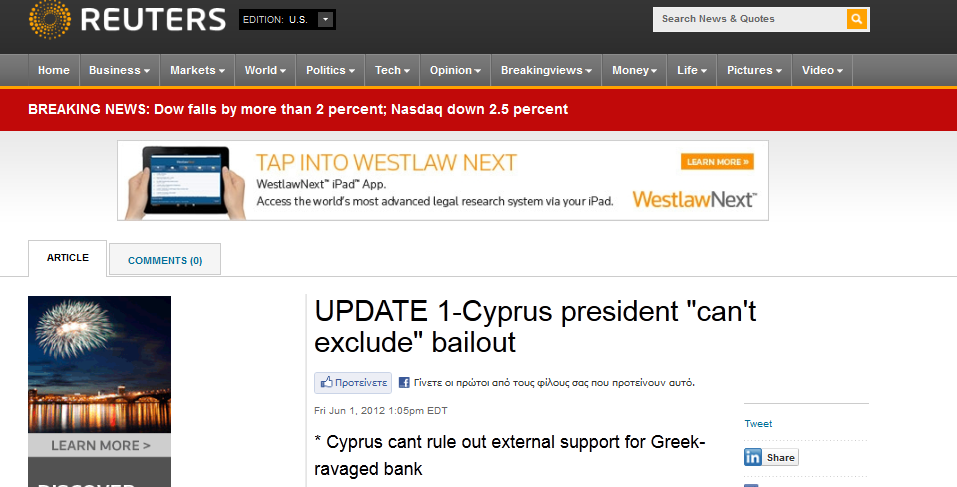The height and width of the screenshot is (487, 957).
Task: Open the Edition U.S. dropdown arrow
Action: (x=326, y=20)
